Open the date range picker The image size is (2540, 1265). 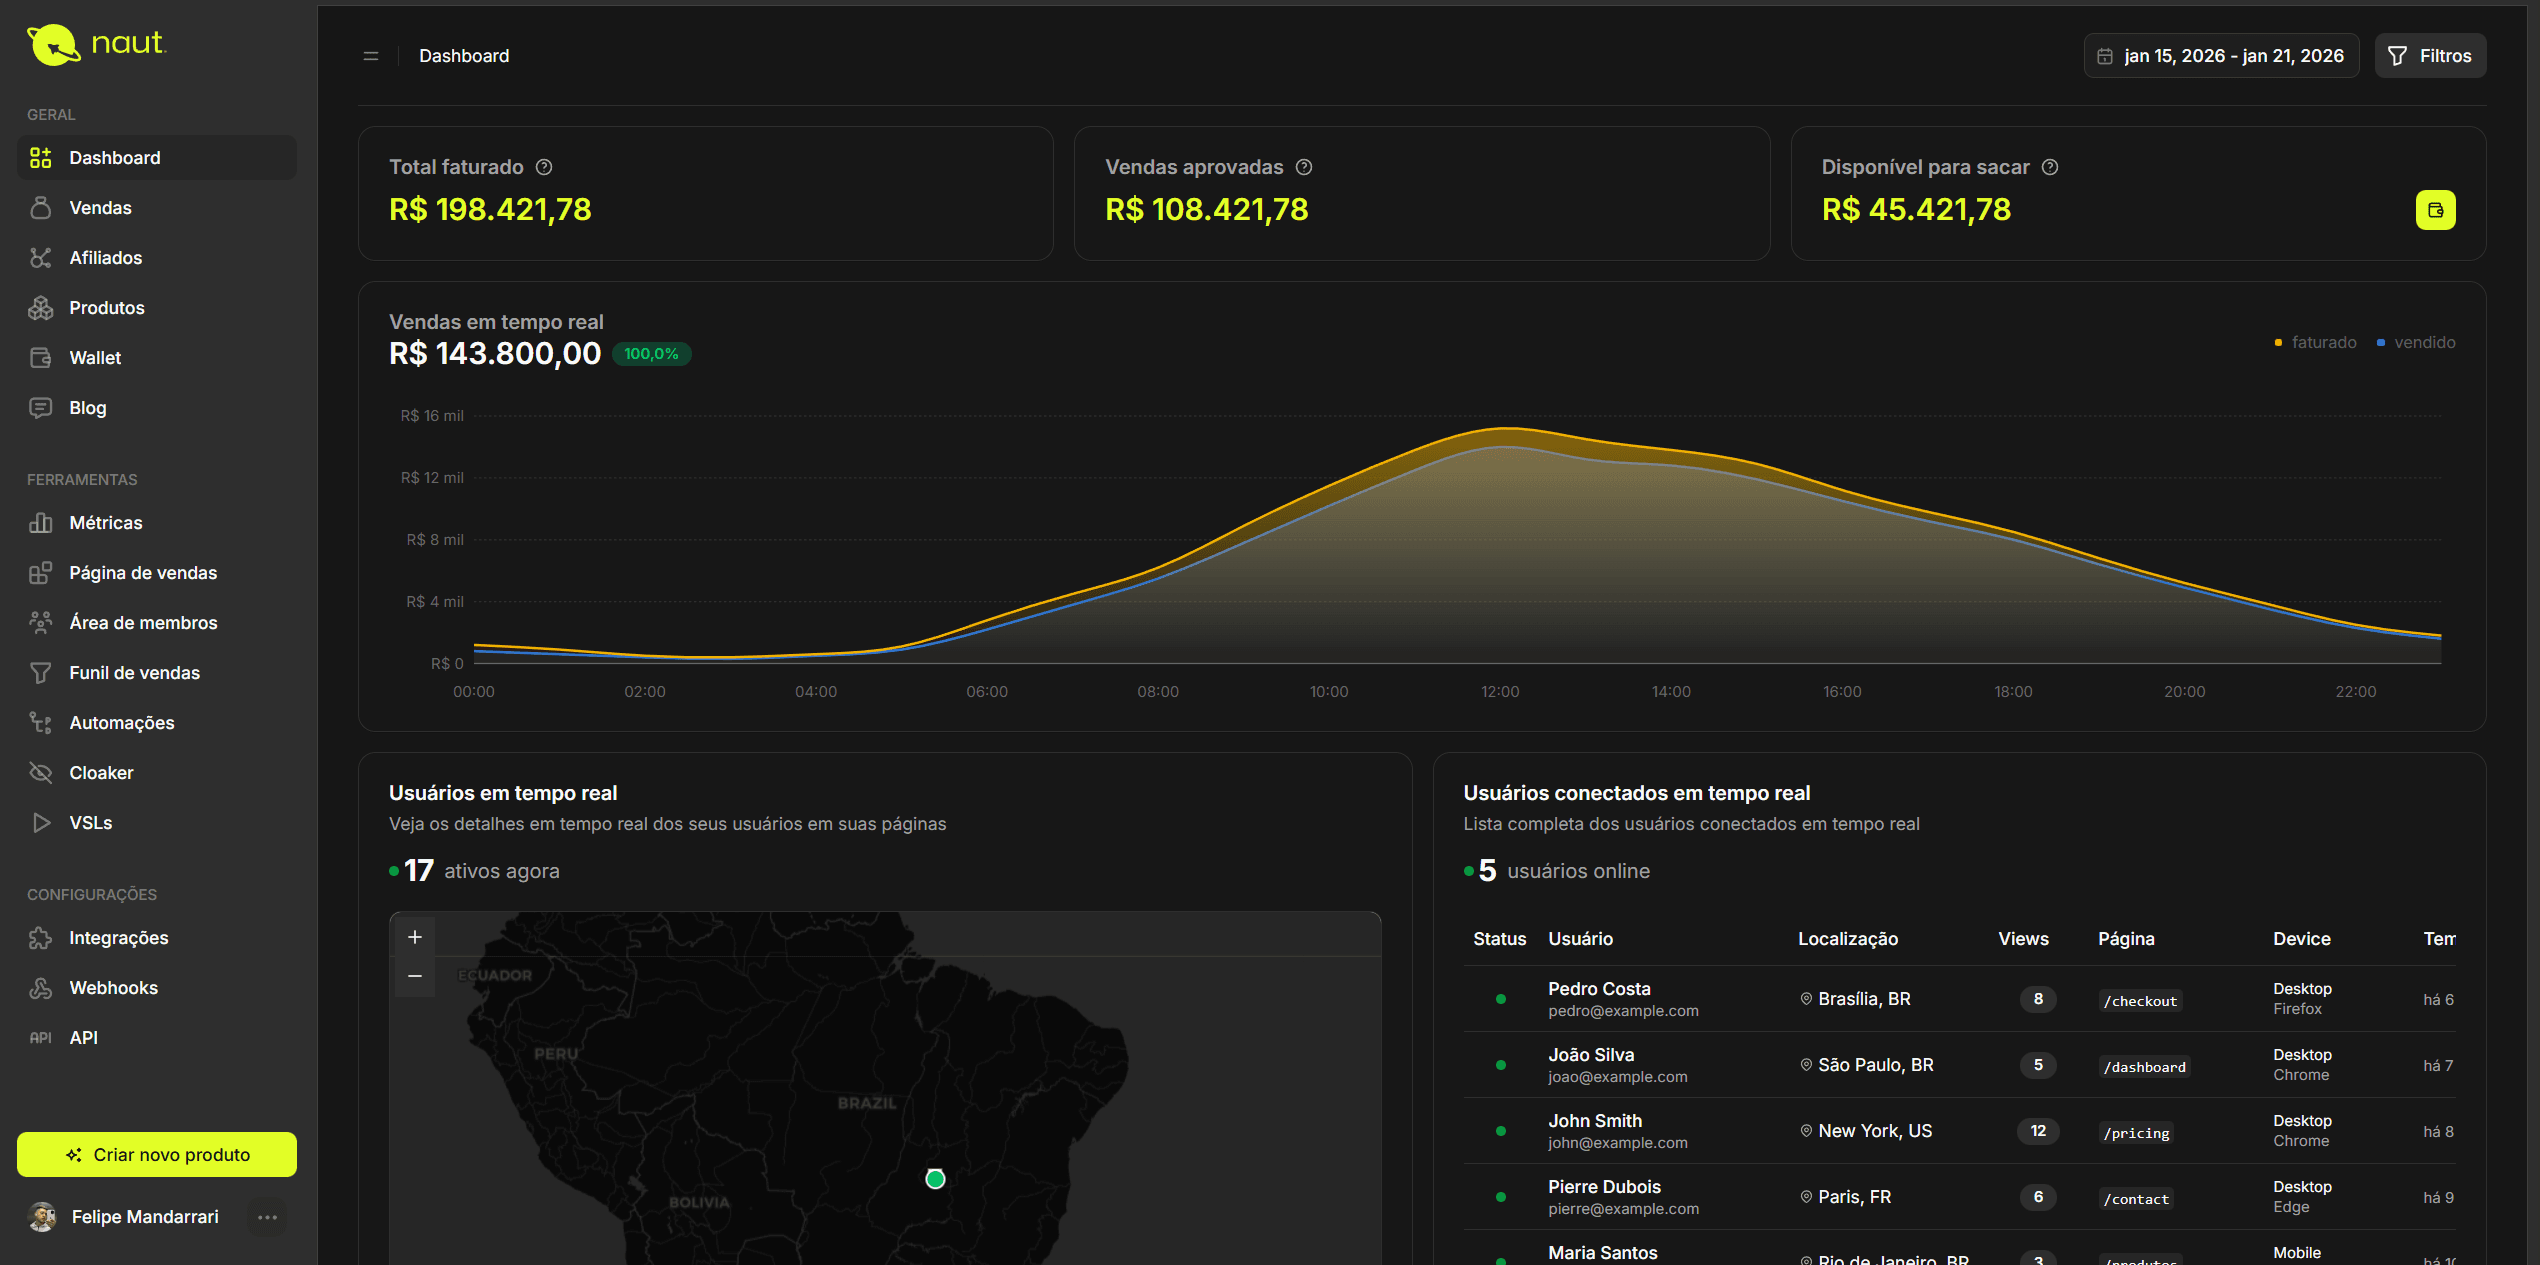coord(2221,56)
